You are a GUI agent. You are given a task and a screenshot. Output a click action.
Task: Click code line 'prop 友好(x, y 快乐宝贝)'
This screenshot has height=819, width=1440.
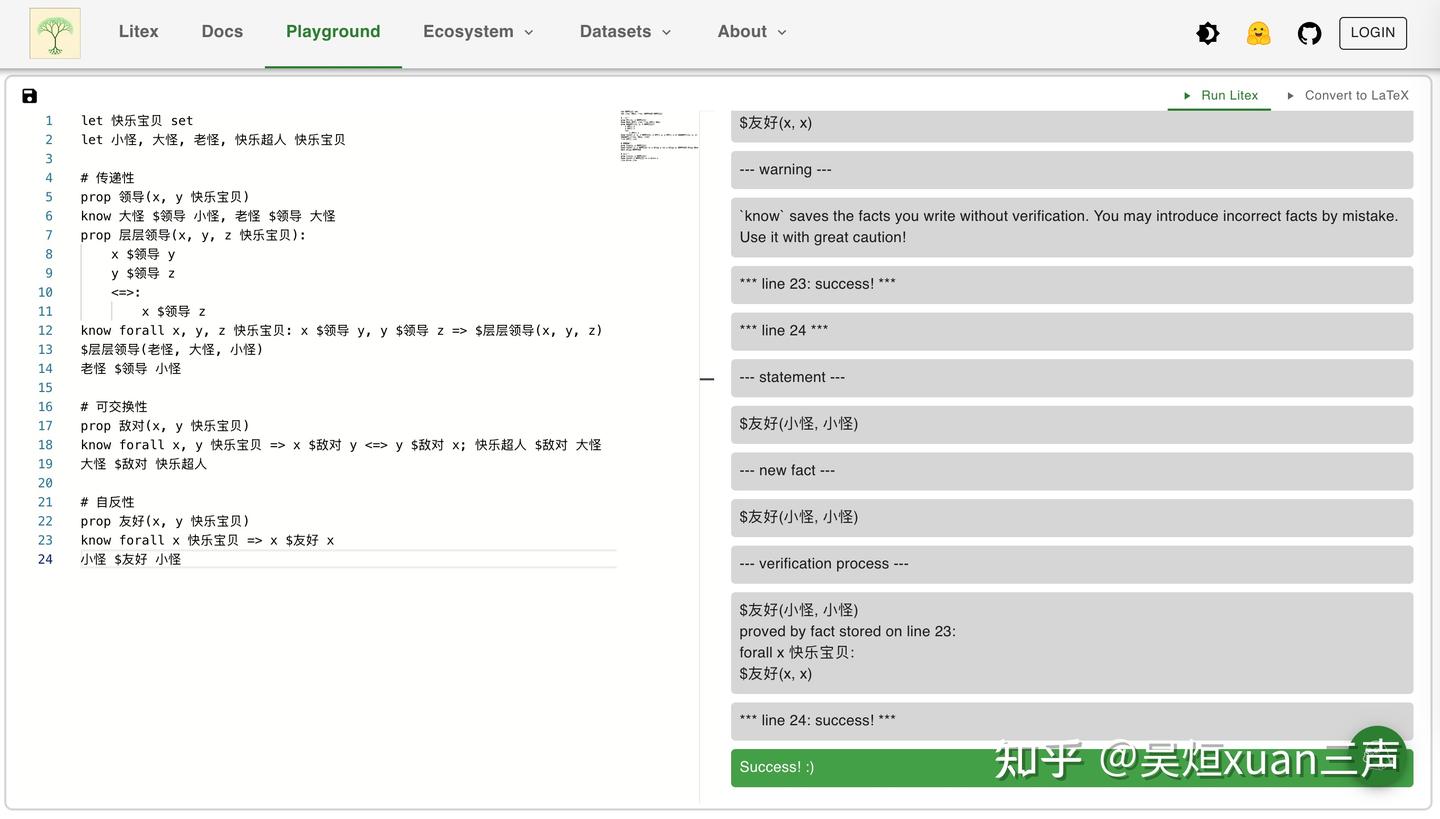click(x=165, y=521)
